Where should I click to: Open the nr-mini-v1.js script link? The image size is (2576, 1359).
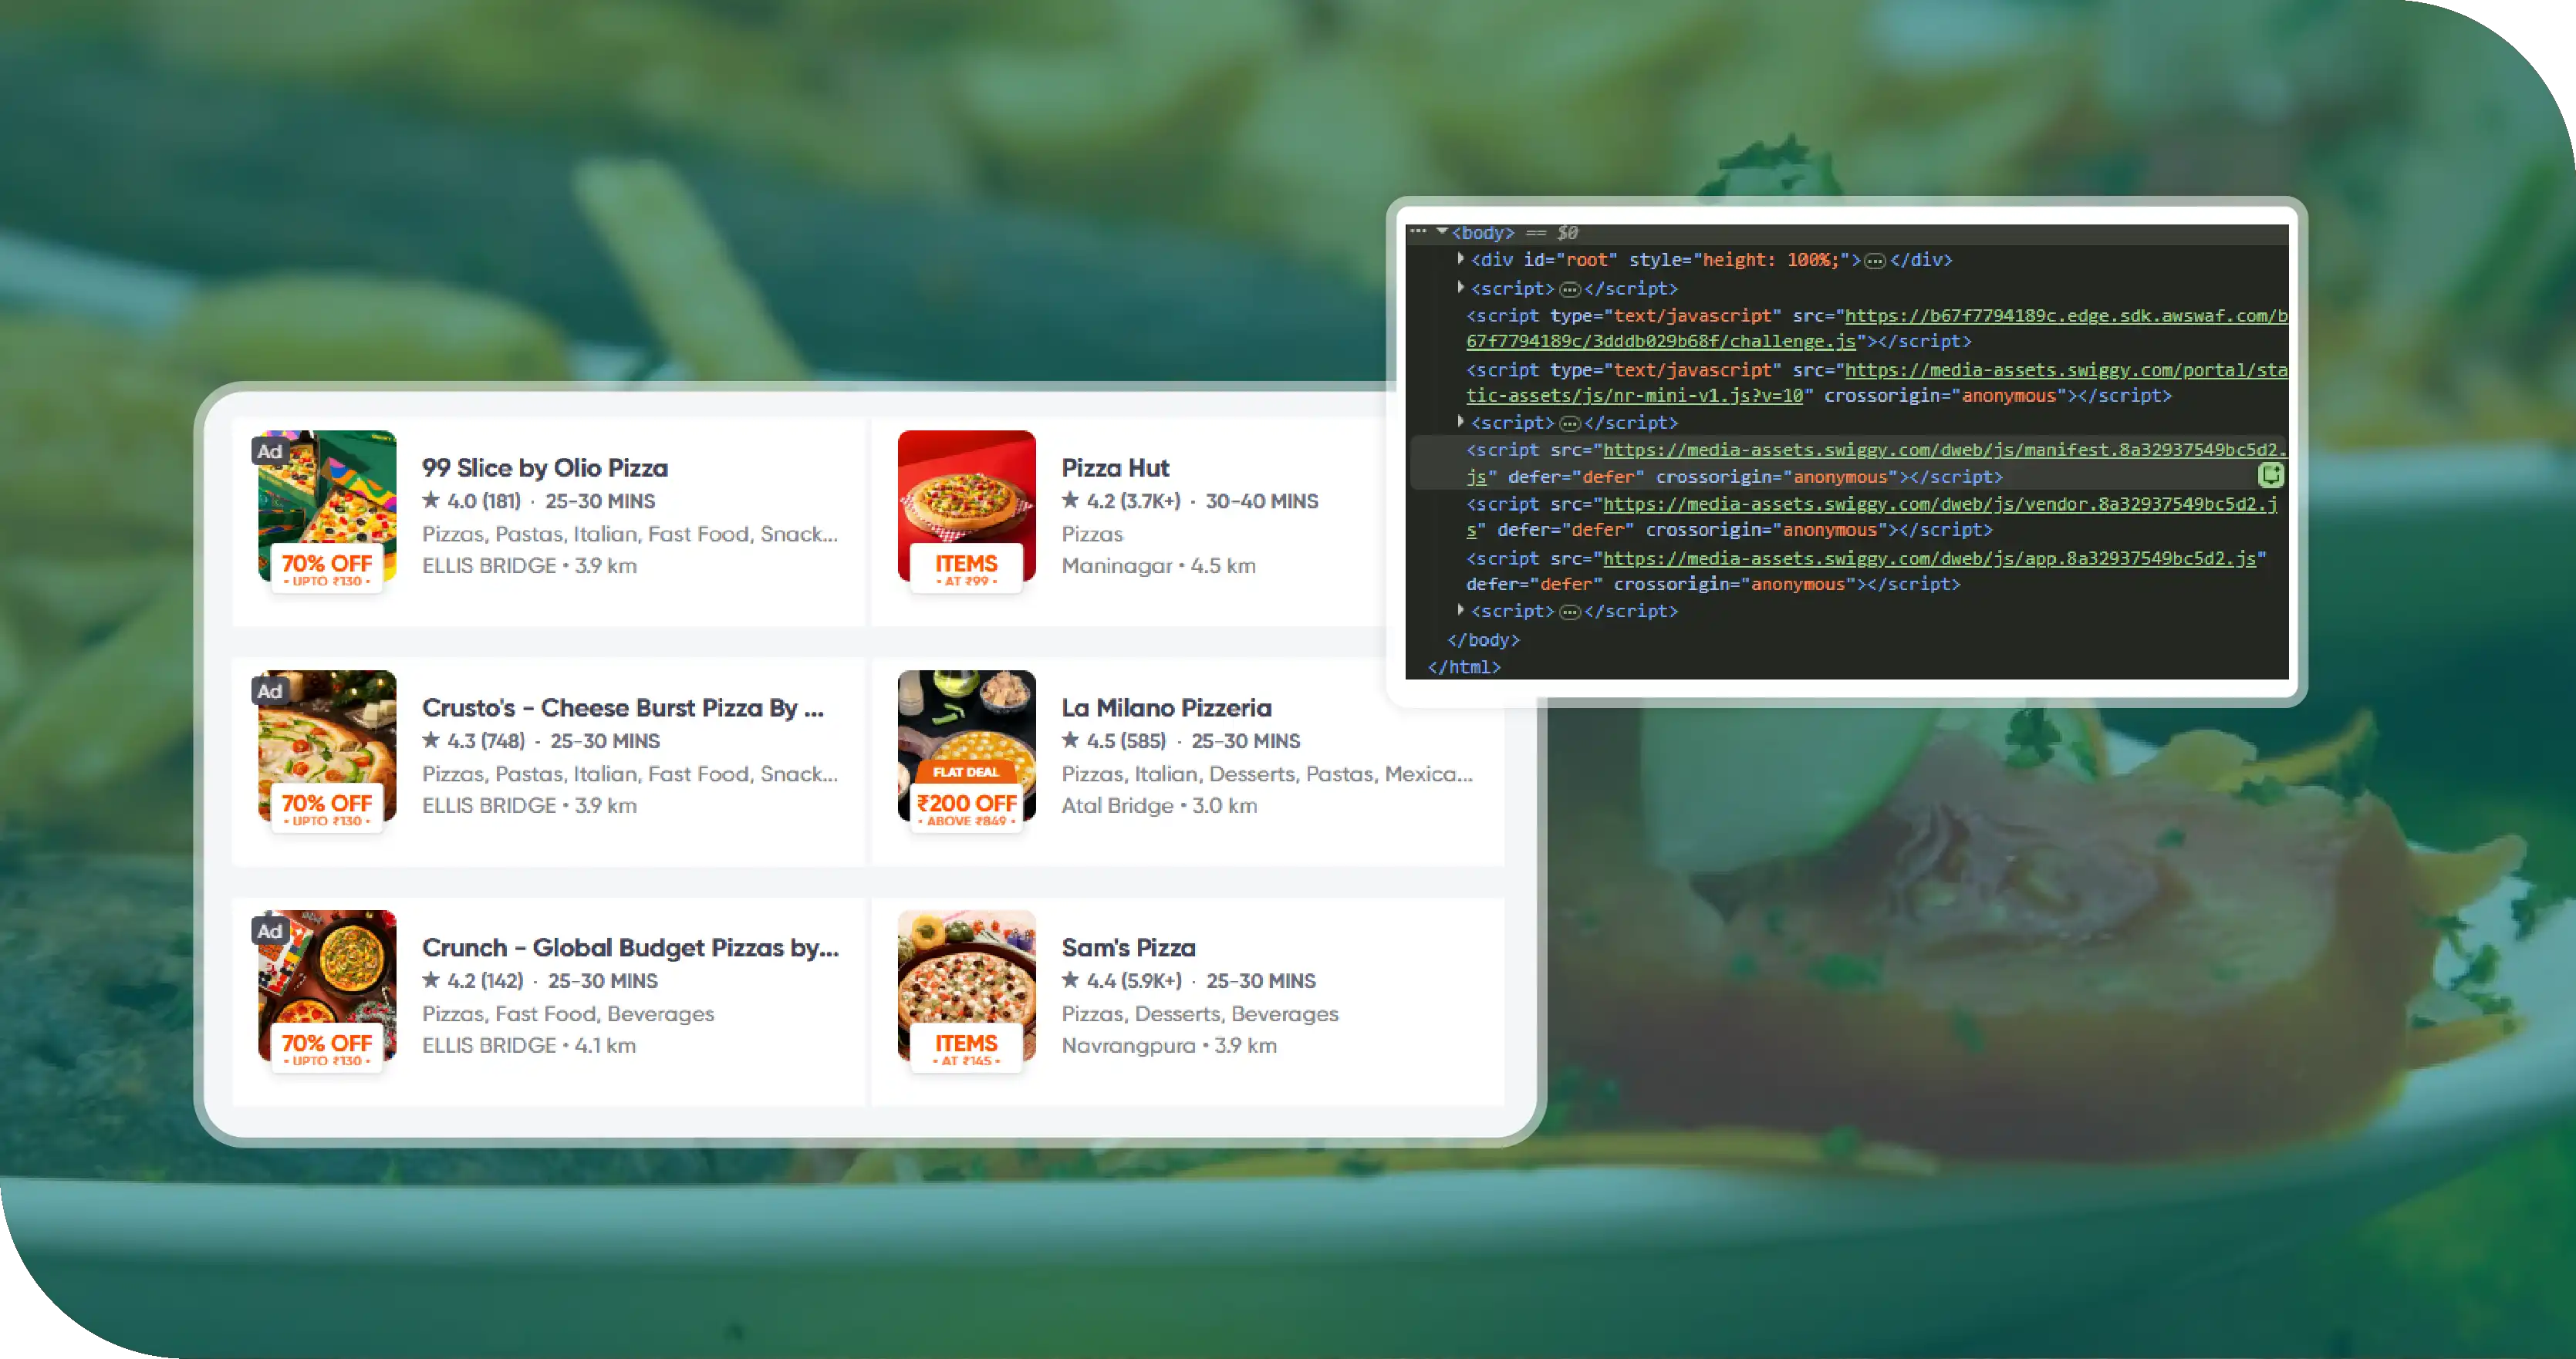1877,382
